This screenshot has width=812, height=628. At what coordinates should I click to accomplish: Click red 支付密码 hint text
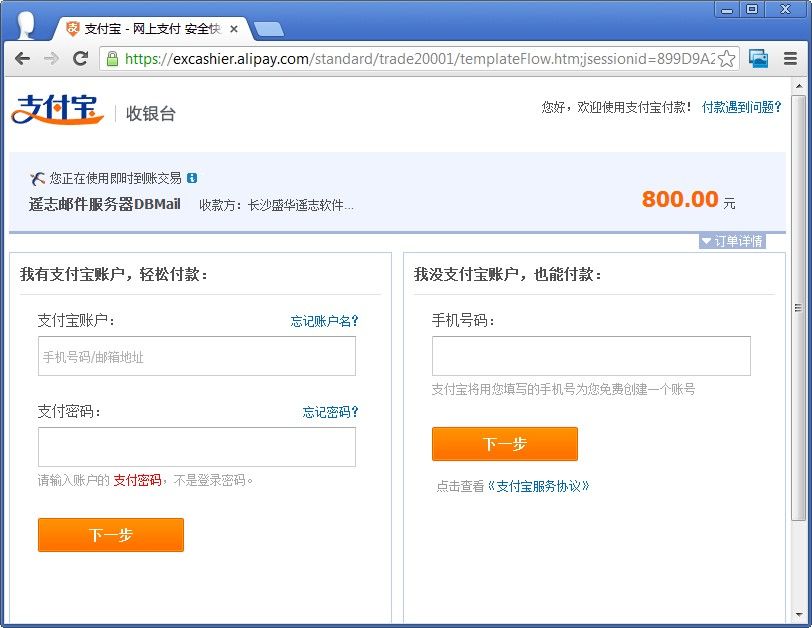137,480
